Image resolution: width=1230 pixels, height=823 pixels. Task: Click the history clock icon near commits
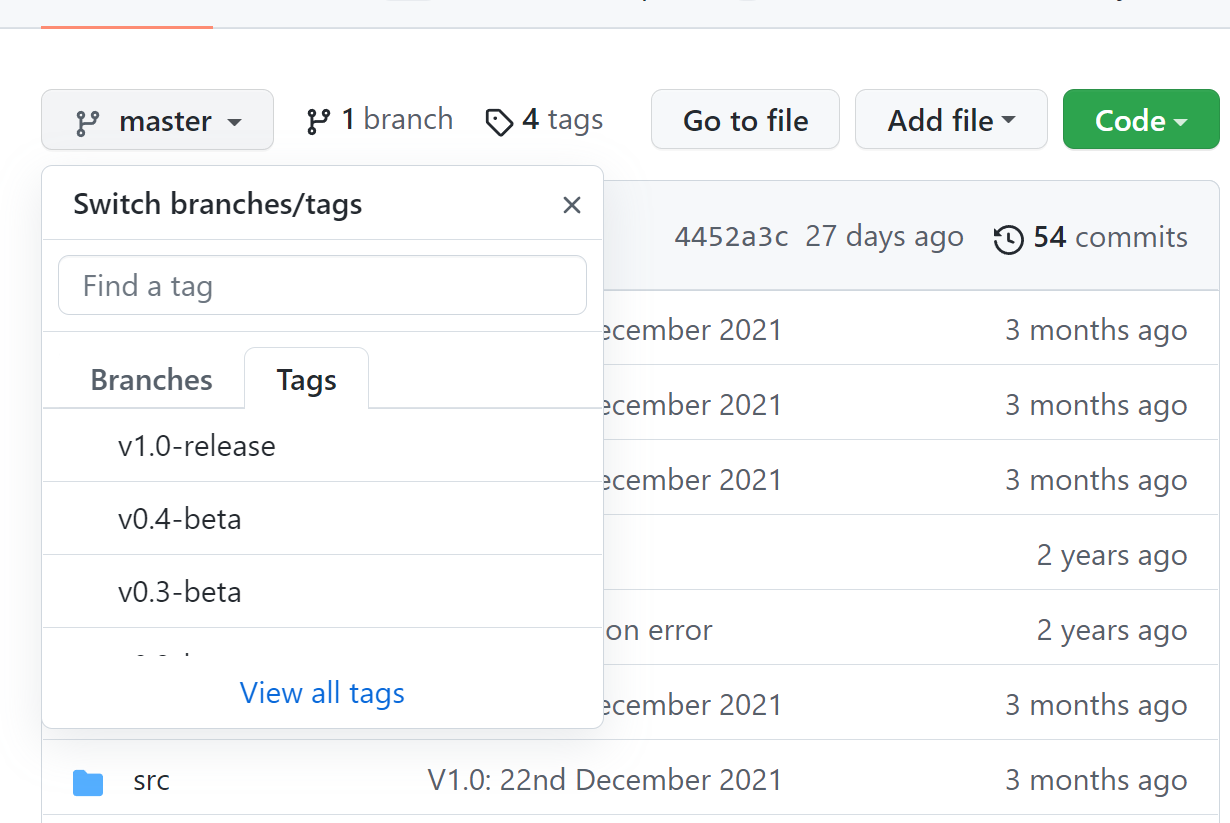tap(1008, 239)
